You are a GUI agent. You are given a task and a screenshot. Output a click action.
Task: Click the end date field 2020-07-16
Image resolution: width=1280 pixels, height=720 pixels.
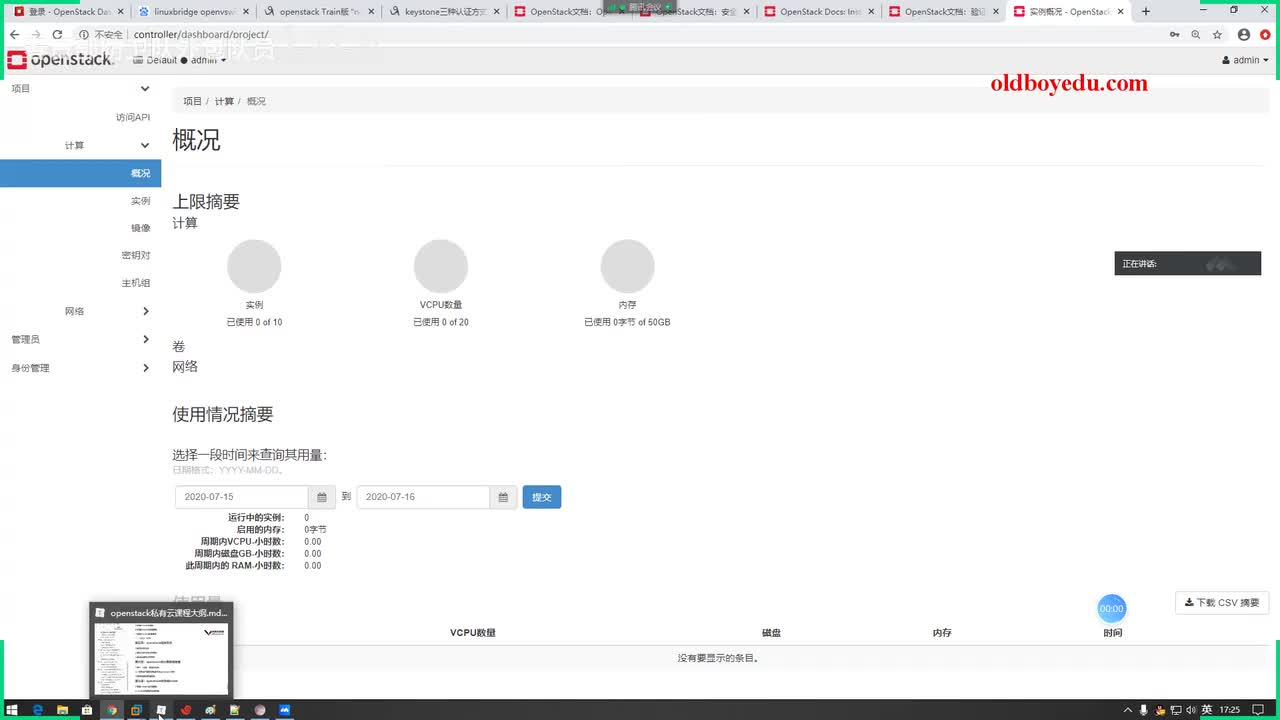pyautogui.click(x=423, y=497)
